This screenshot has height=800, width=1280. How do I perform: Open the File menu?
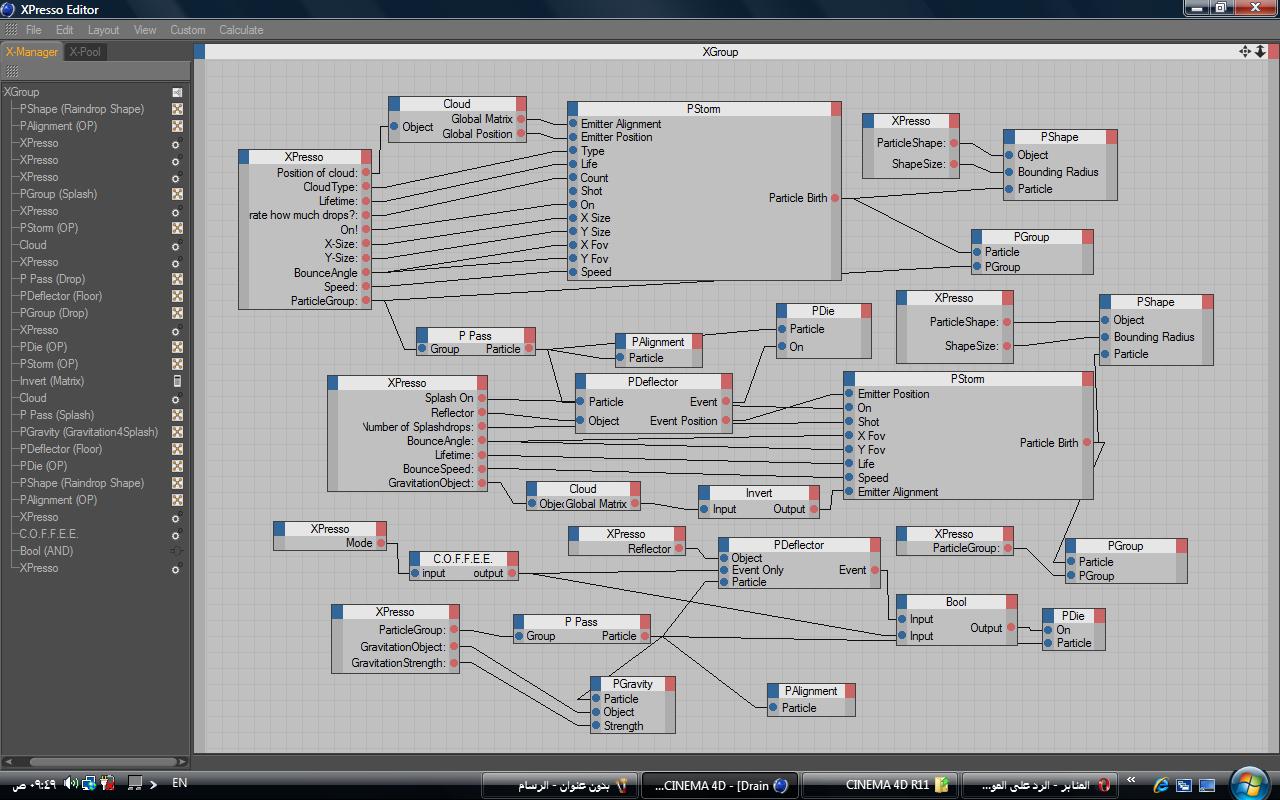click(x=33, y=30)
